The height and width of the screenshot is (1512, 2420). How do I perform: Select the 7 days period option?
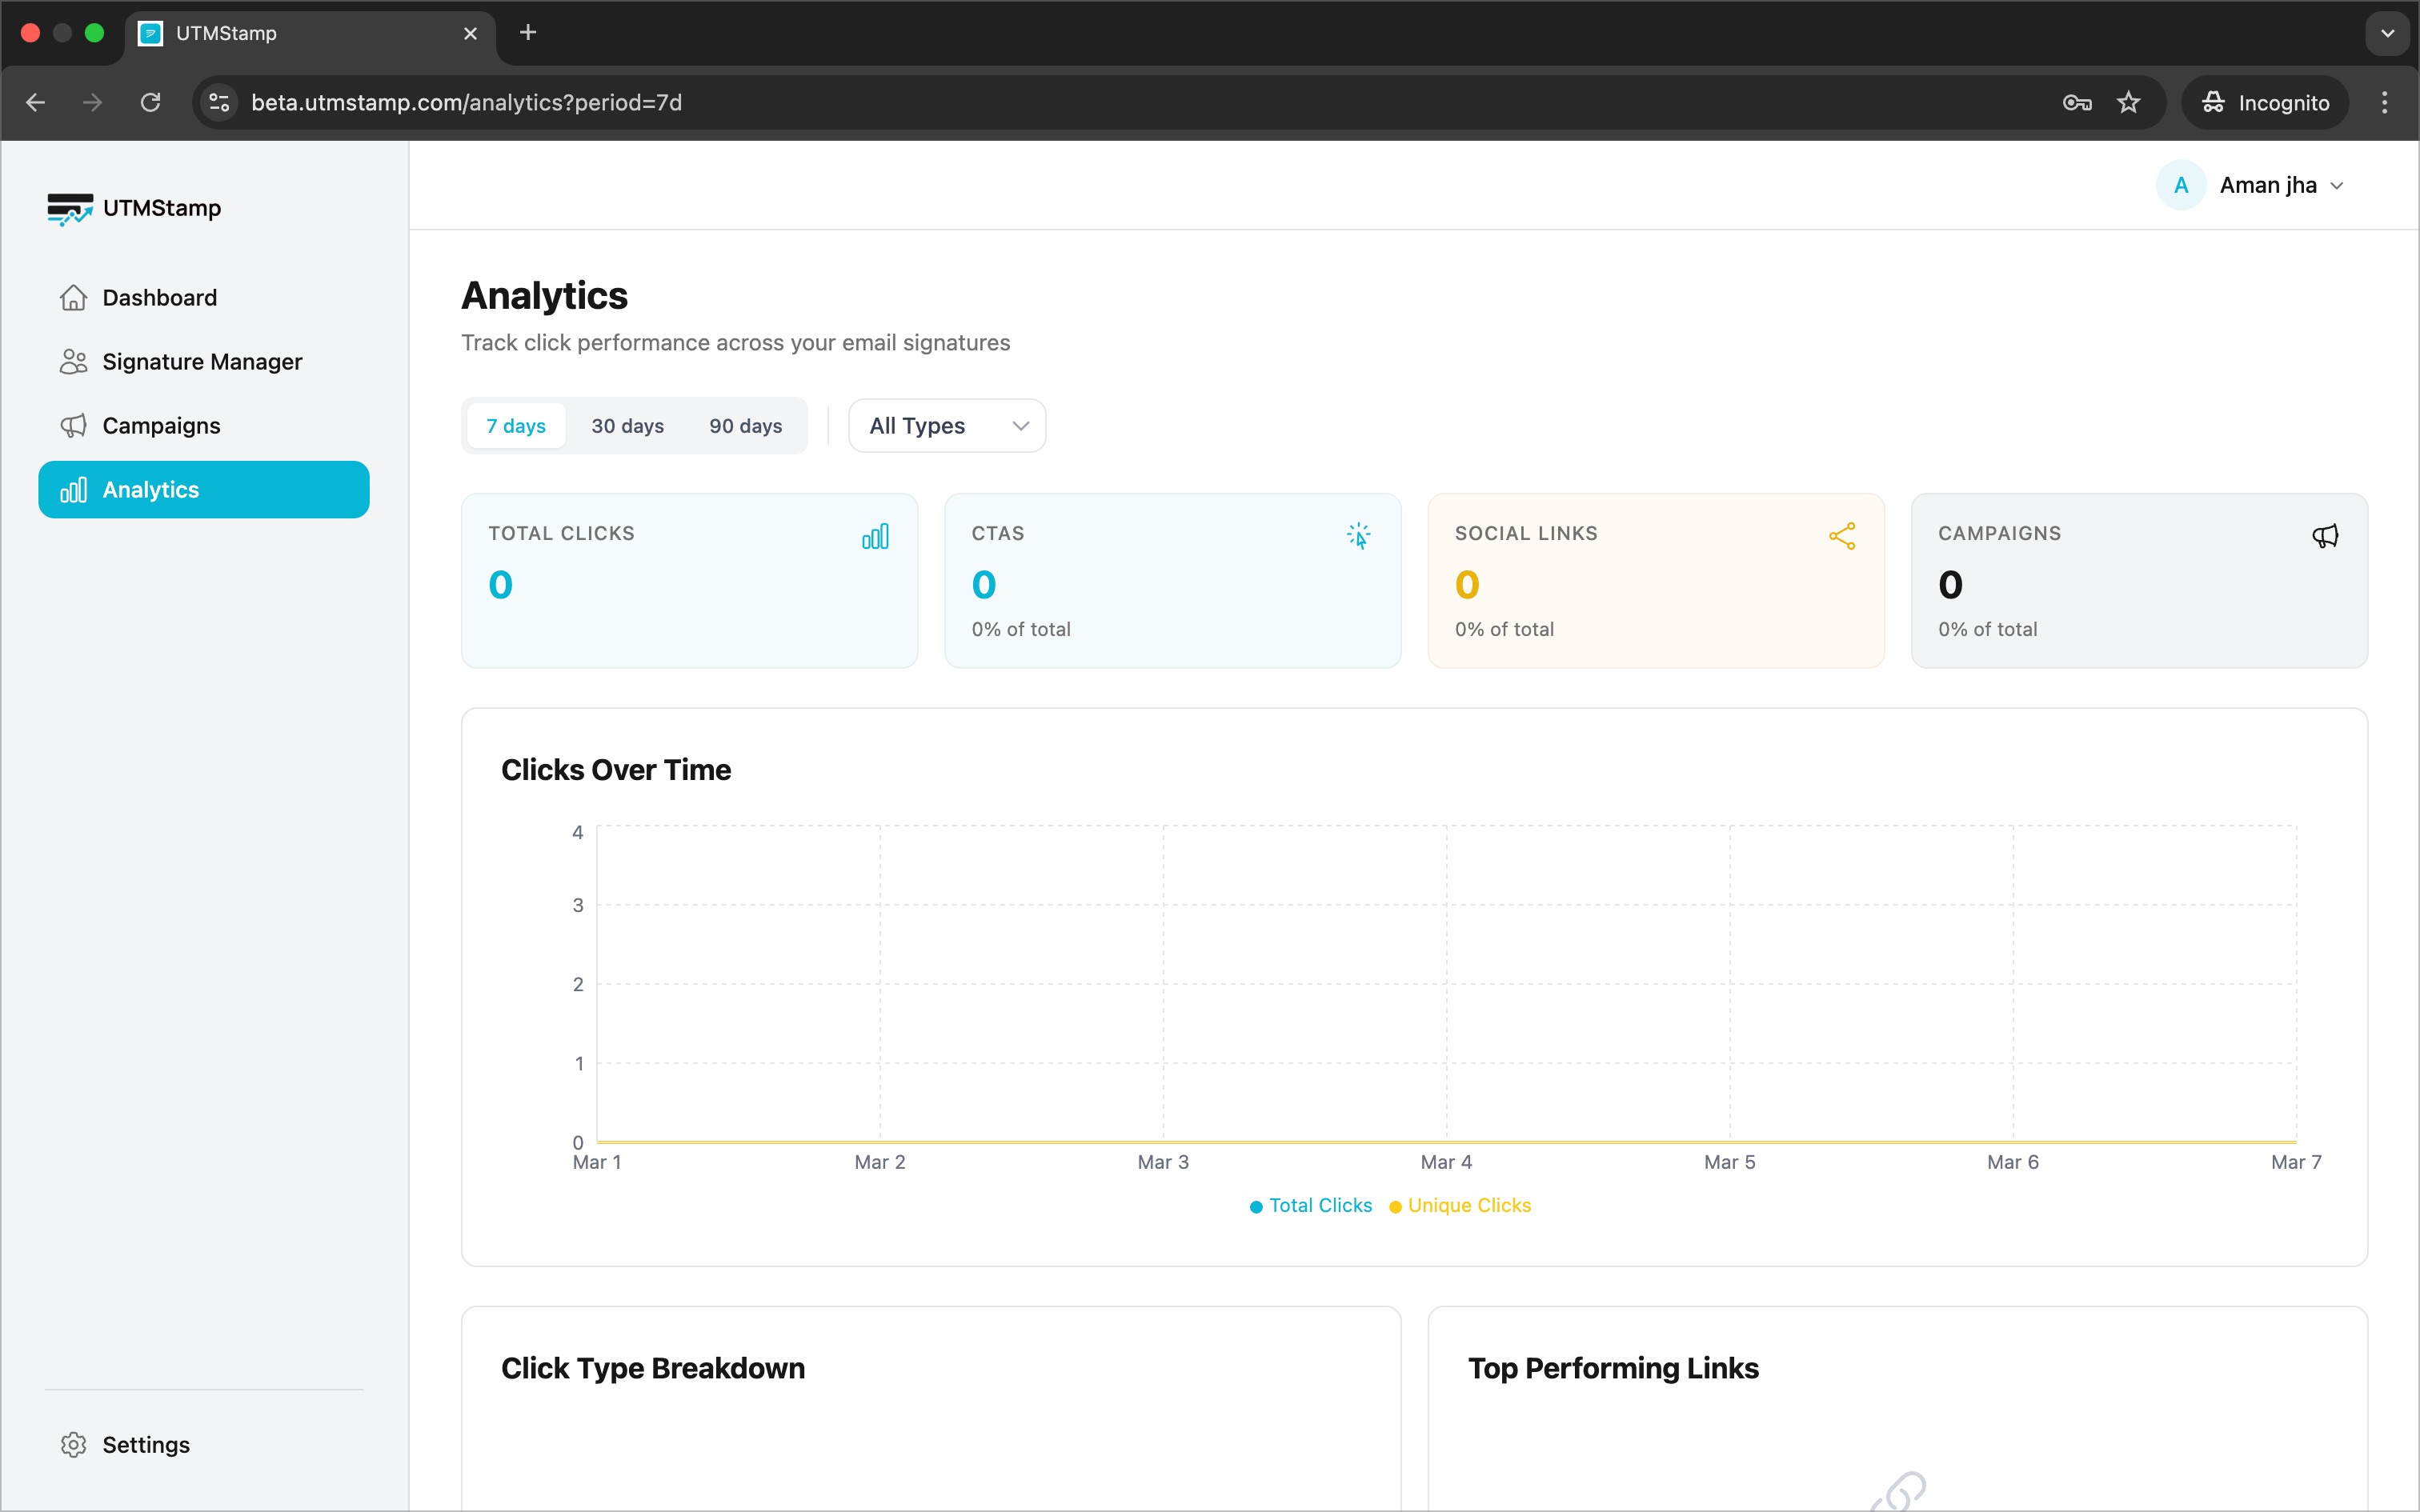(515, 425)
